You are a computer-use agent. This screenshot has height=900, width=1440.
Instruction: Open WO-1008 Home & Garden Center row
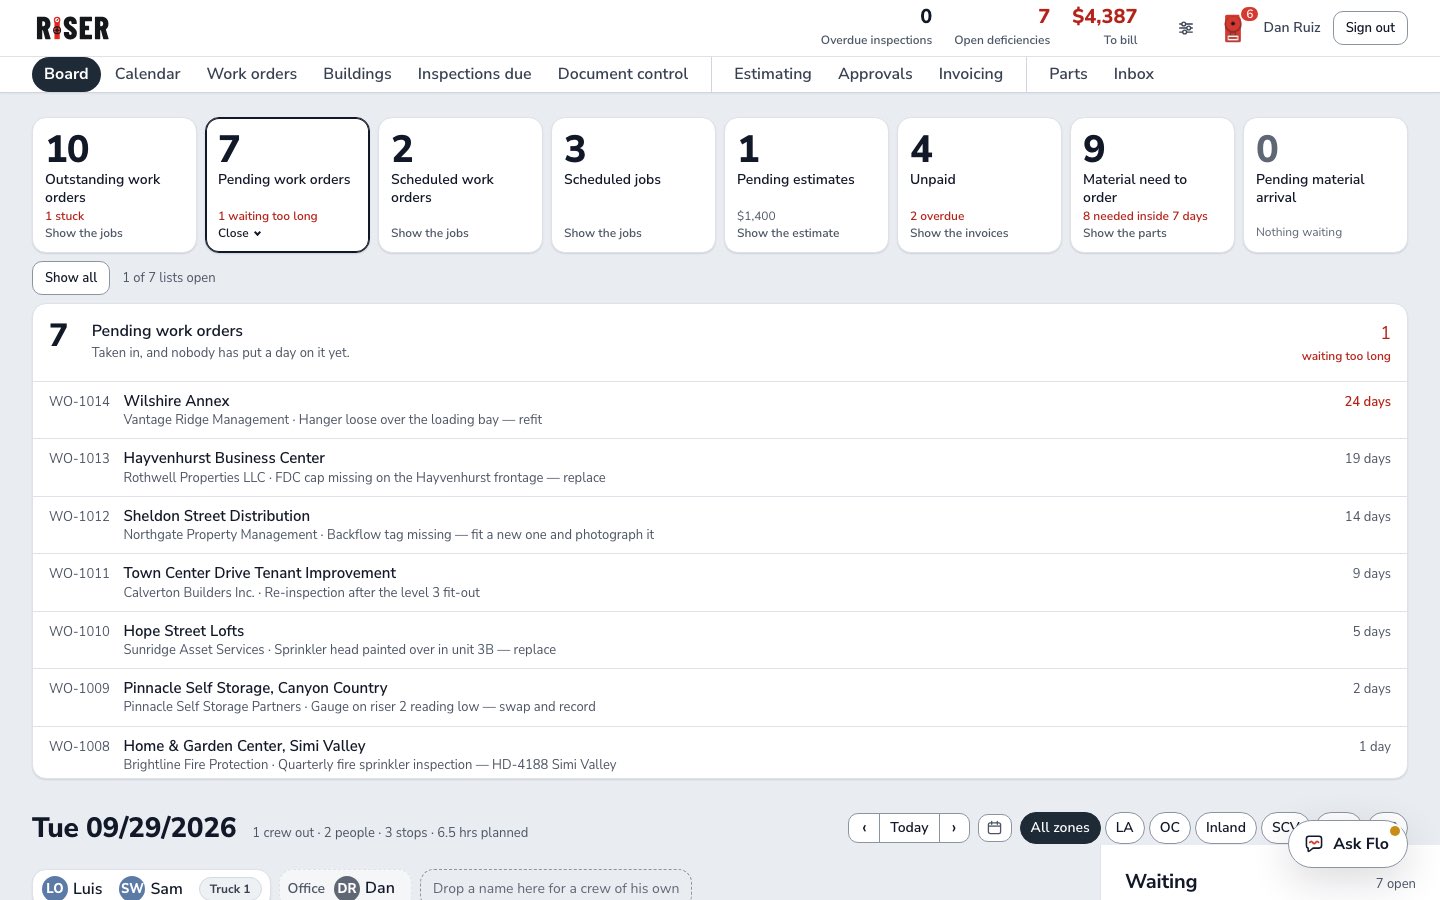pyautogui.click(x=720, y=755)
